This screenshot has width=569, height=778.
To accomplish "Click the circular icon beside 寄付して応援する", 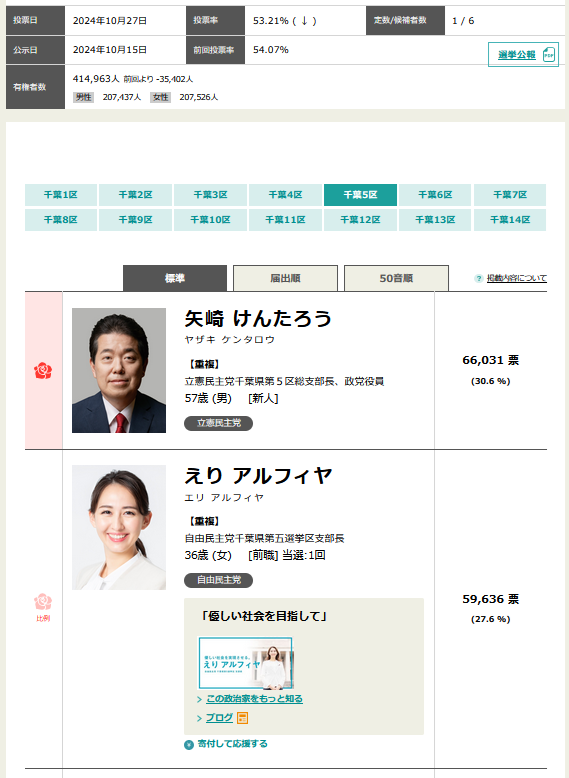I will click(189, 745).
